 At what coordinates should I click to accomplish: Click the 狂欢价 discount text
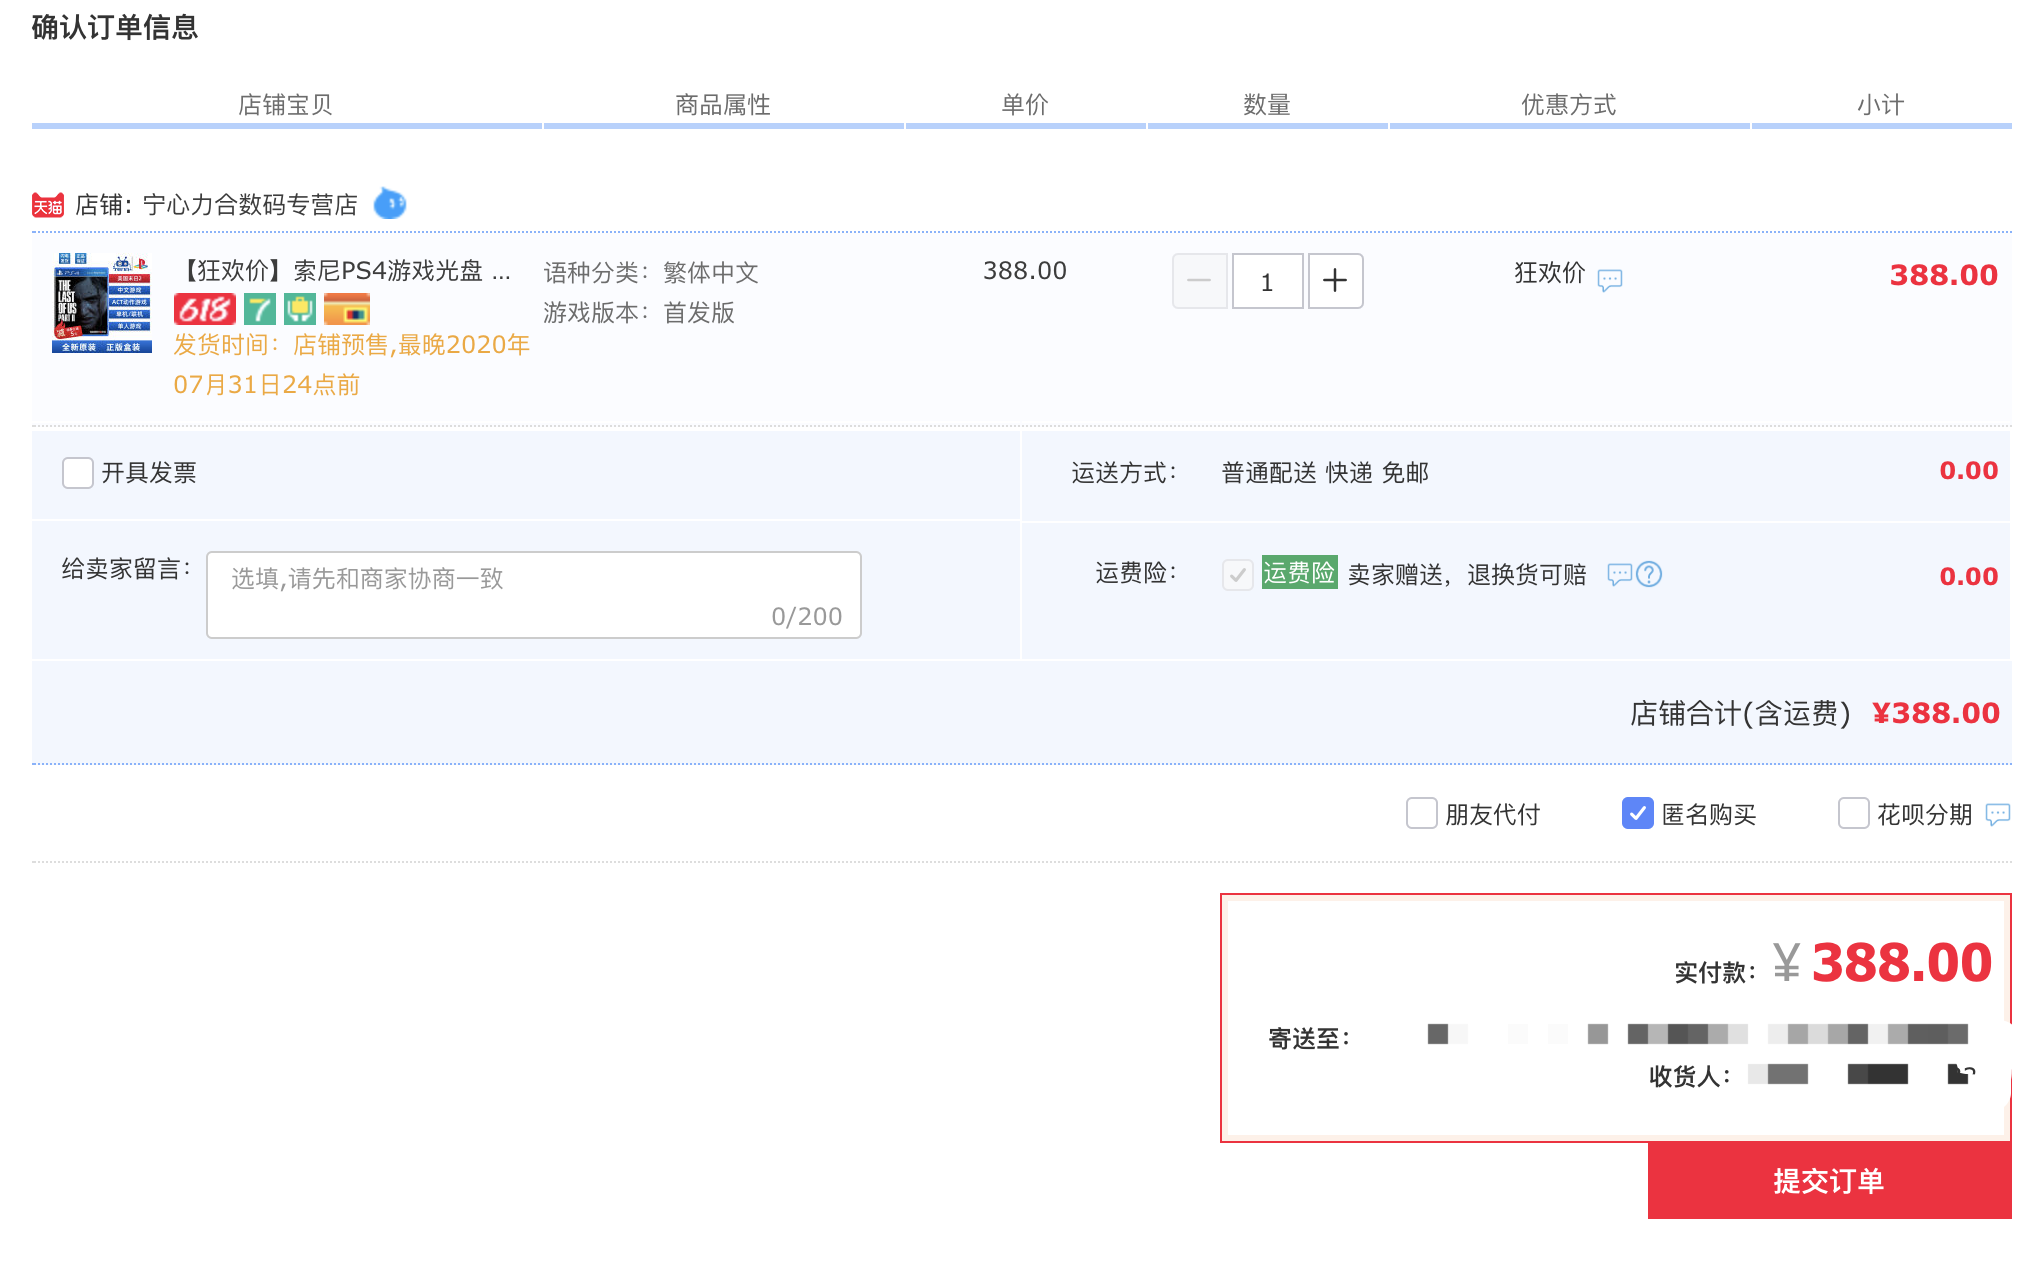click(1550, 273)
